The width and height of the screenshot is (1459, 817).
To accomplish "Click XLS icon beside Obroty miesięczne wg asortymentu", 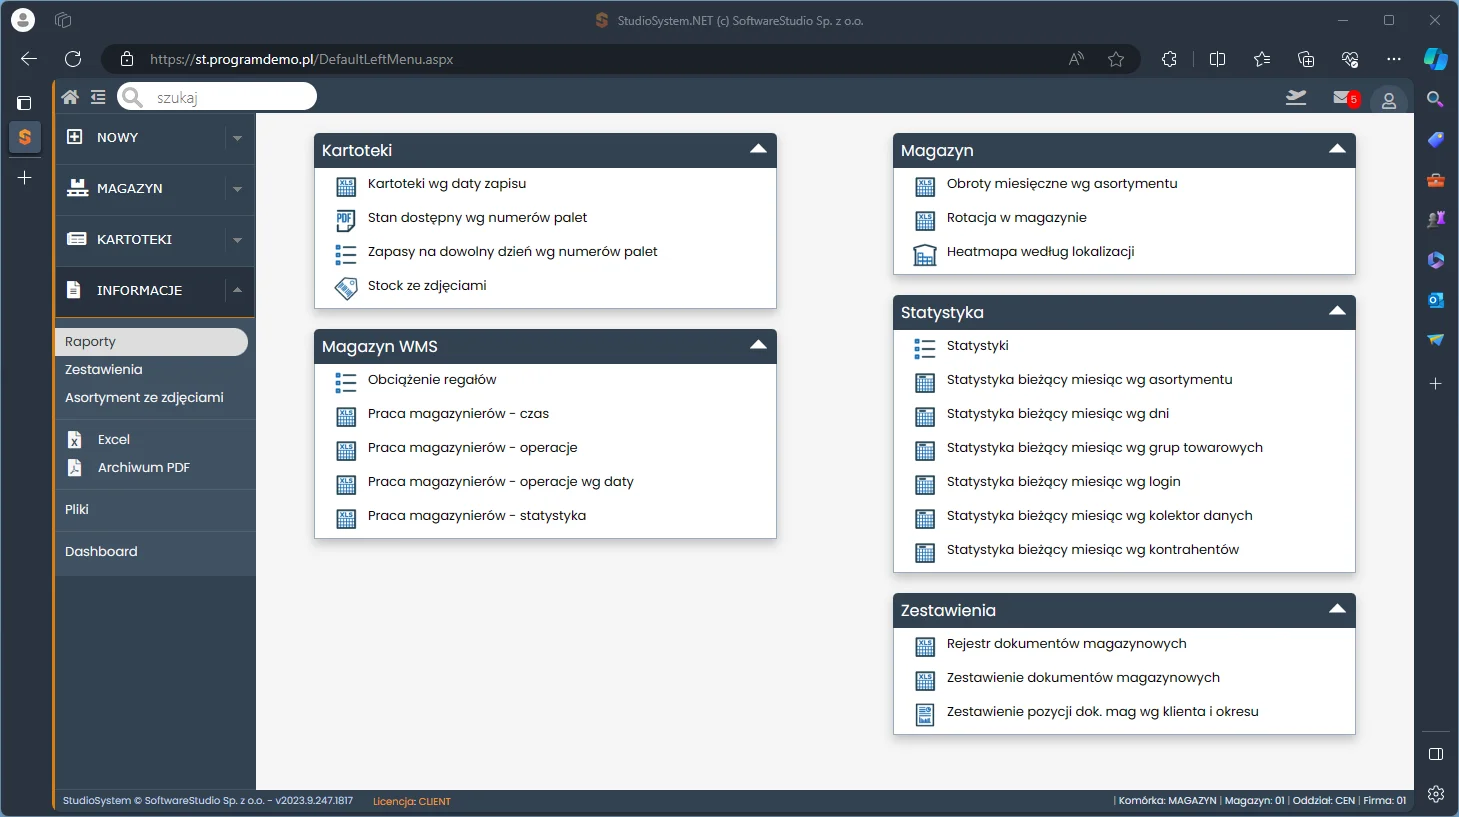I will click(x=925, y=186).
